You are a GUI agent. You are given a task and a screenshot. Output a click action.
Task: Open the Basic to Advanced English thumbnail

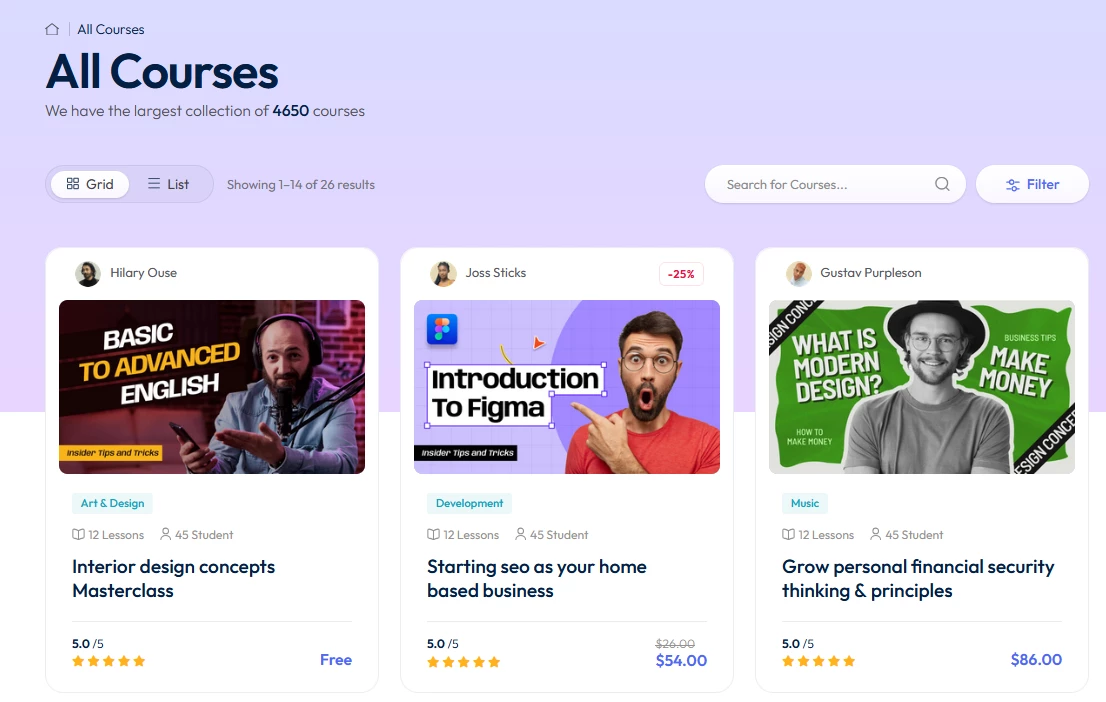point(212,387)
